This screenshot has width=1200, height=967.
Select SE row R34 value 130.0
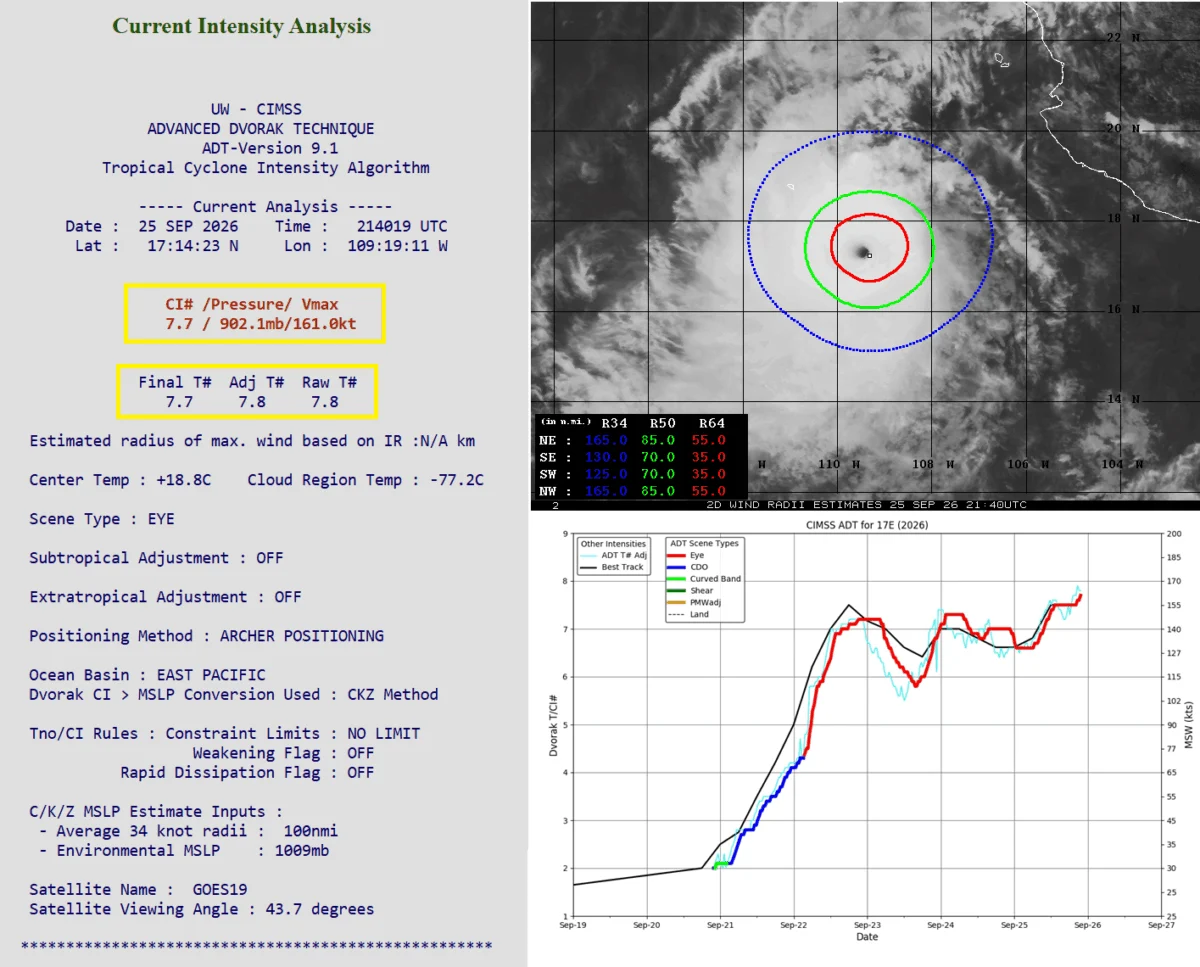point(608,458)
